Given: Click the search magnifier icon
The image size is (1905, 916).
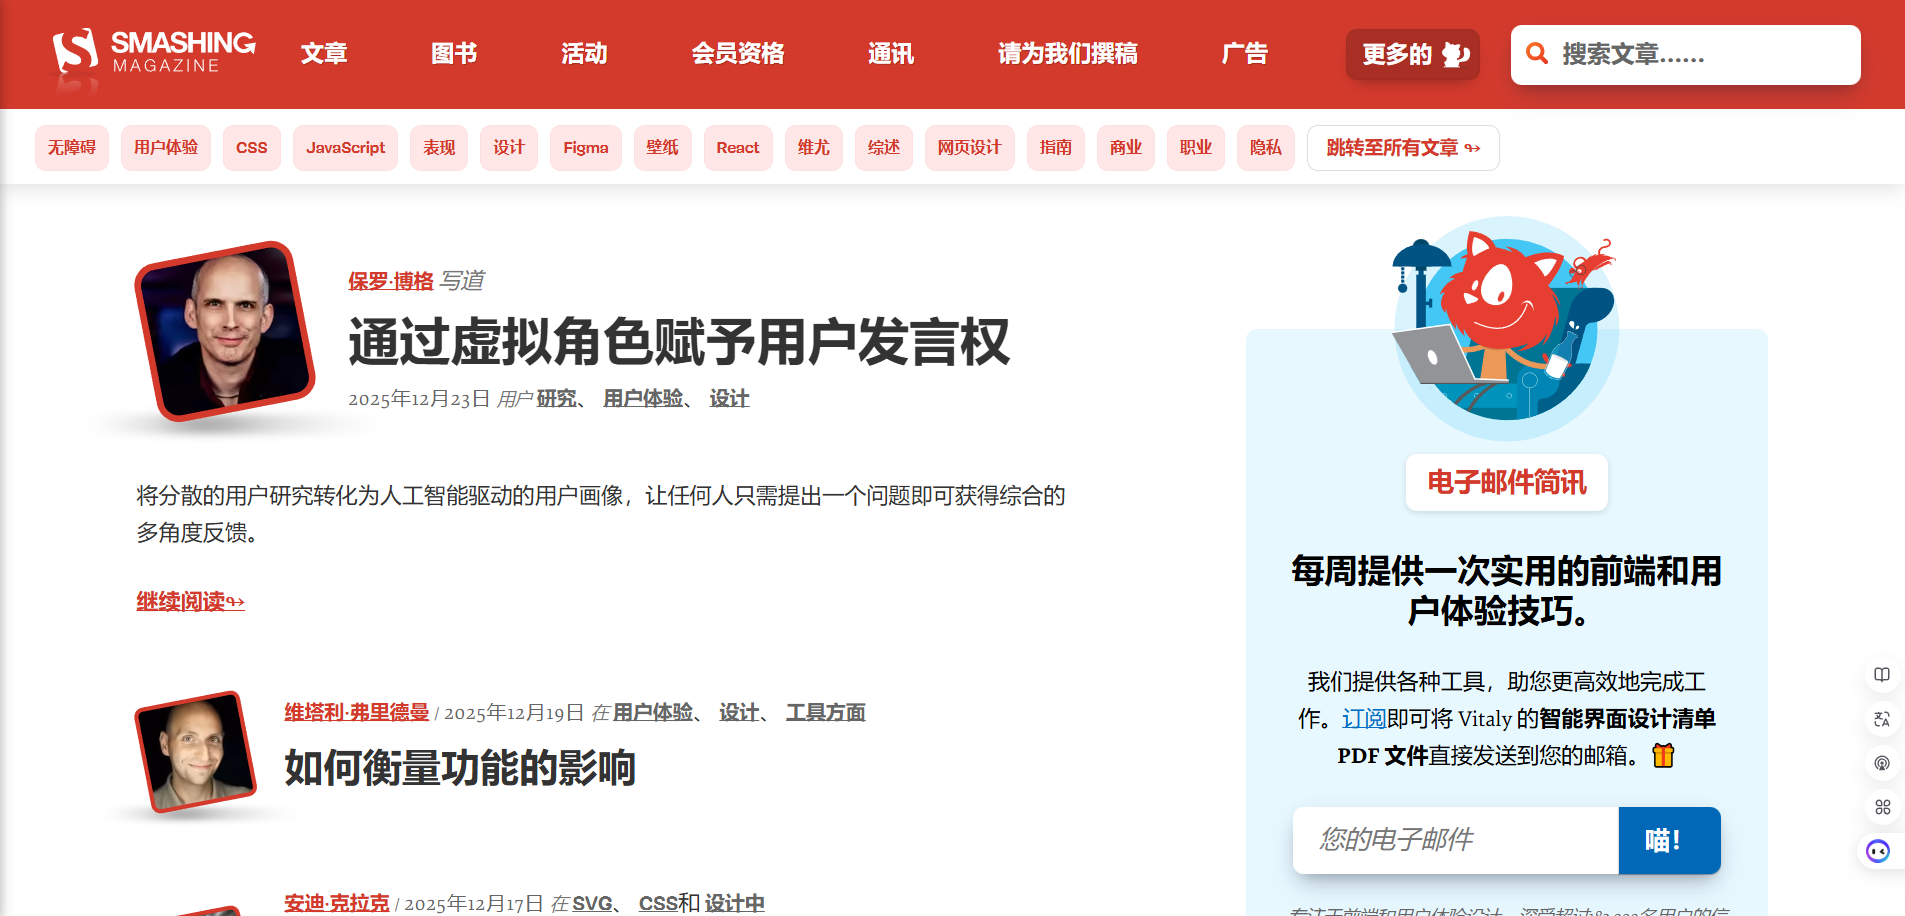Looking at the screenshot, I should pos(1537,54).
